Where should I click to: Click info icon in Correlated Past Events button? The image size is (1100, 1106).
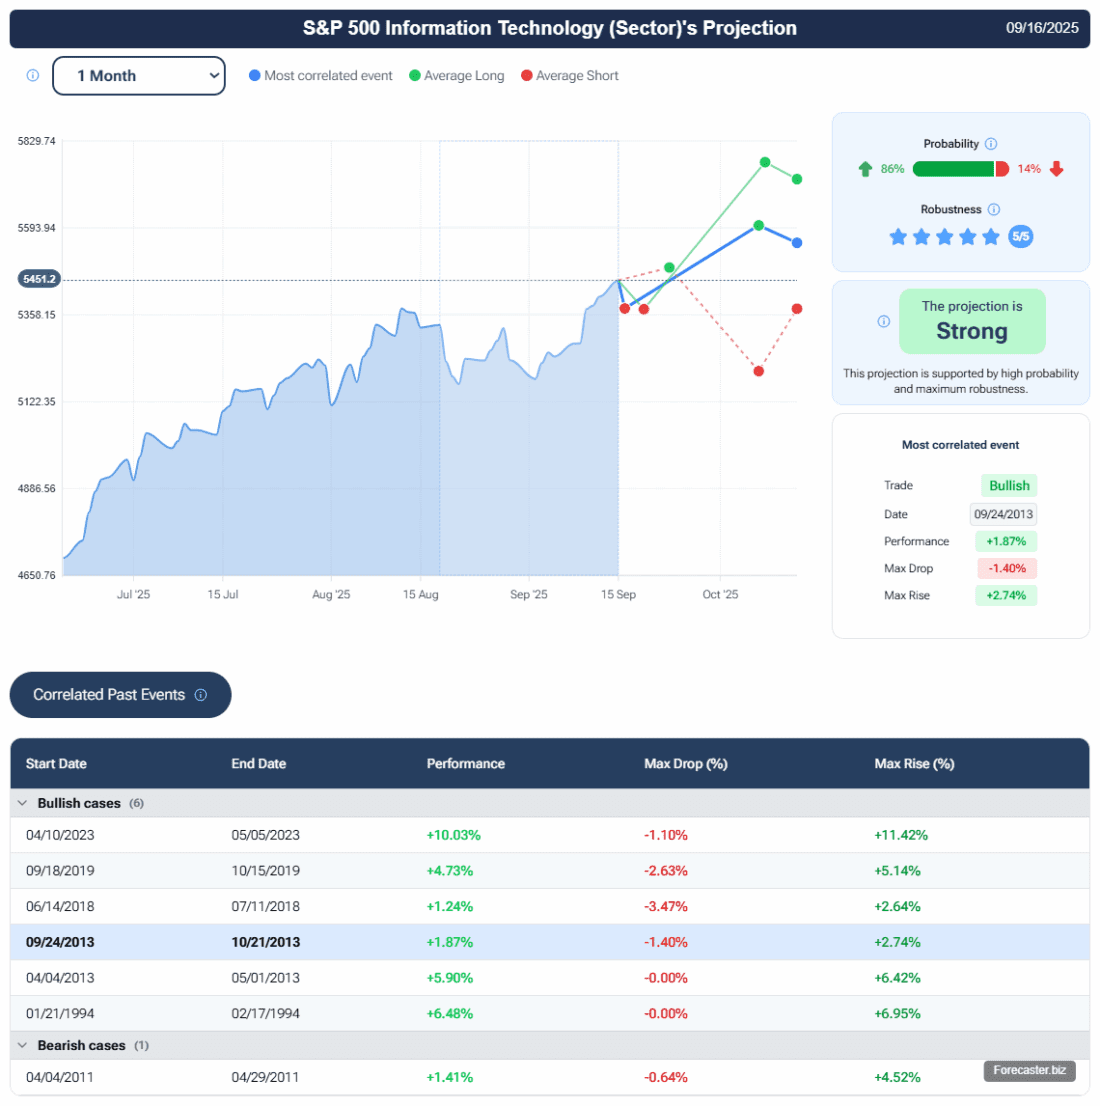click(x=201, y=695)
